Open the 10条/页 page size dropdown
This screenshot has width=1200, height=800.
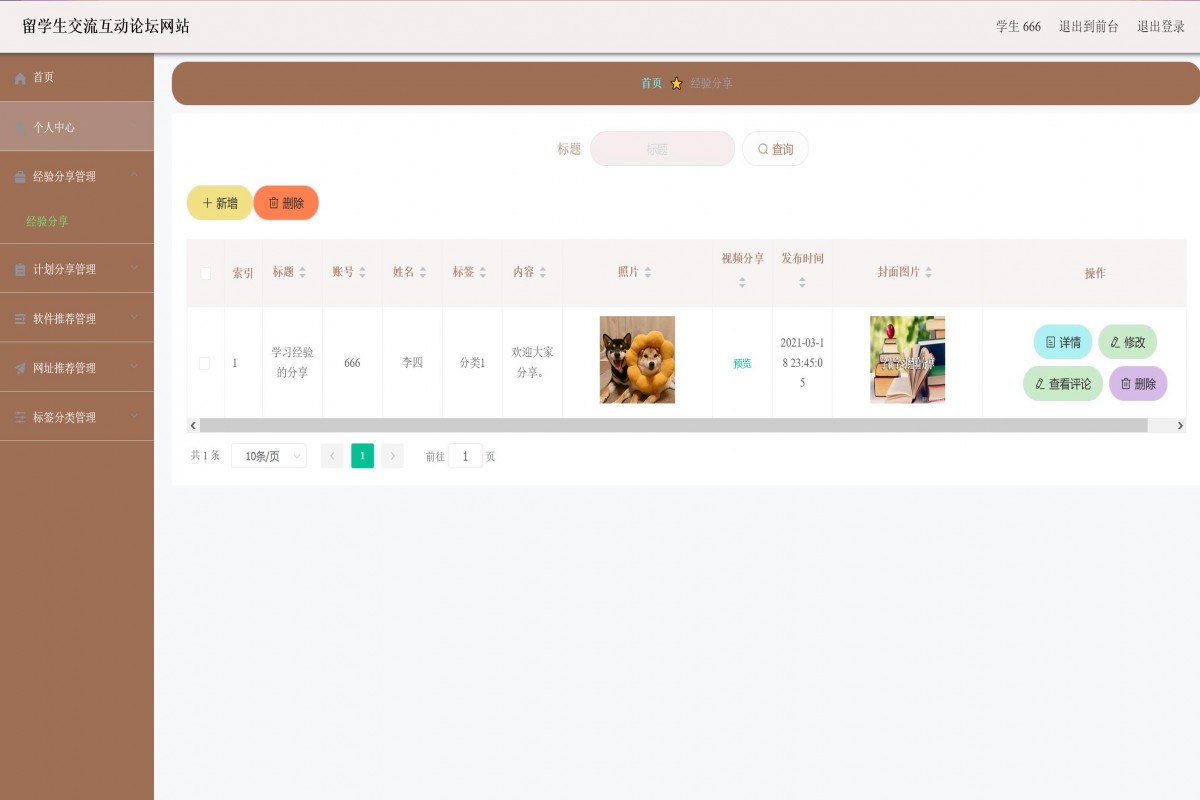(268, 455)
